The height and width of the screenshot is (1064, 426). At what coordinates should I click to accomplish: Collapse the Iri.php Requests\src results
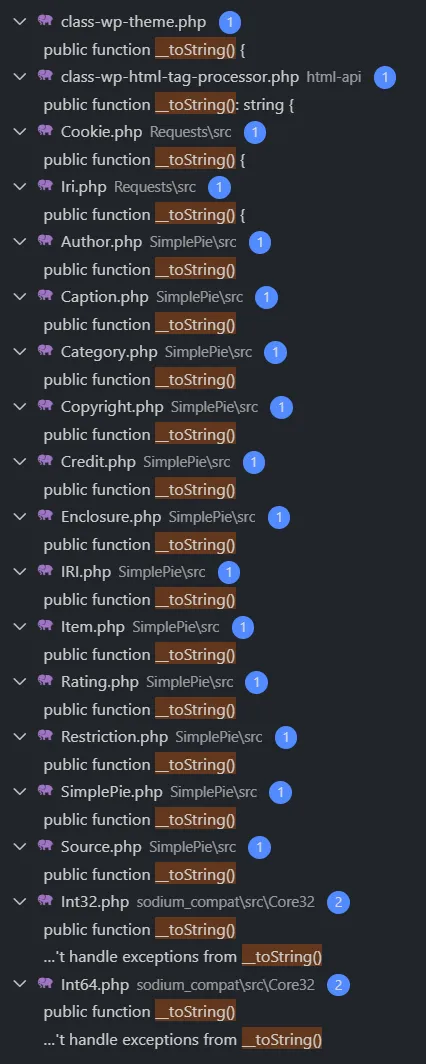click(20, 187)
